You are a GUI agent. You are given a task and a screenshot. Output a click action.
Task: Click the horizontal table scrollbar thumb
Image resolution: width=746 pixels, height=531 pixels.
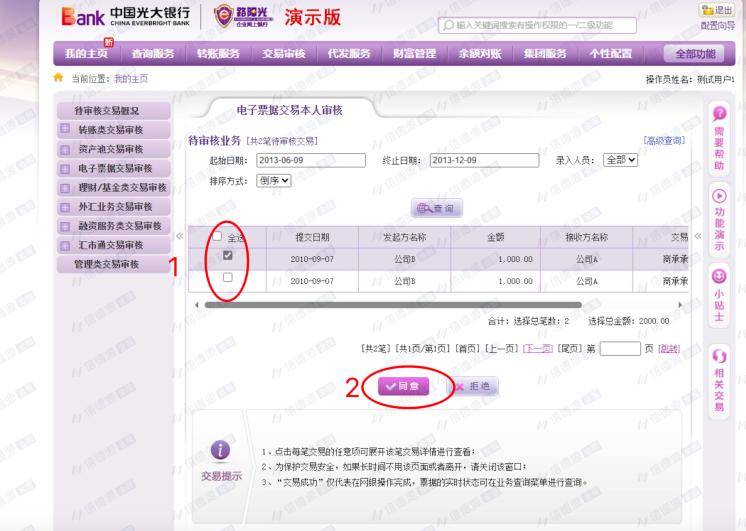click(393, 305)
